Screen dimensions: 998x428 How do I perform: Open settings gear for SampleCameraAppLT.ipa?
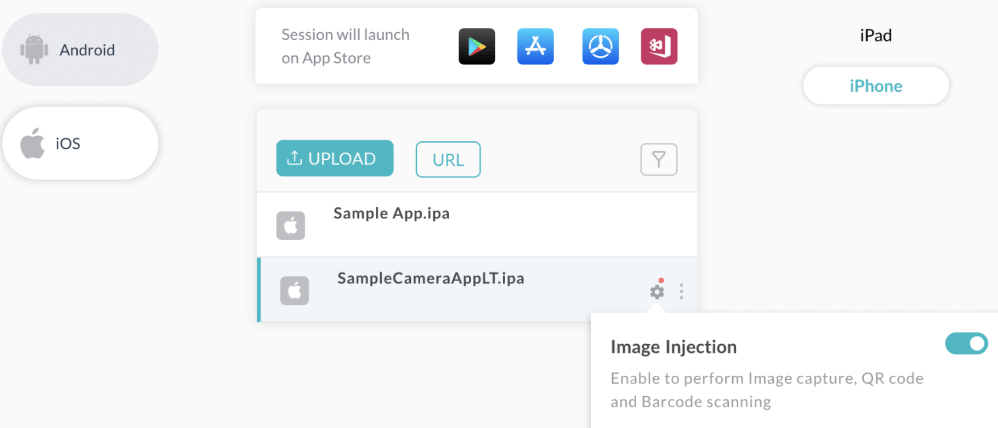(x=657, y=291)
